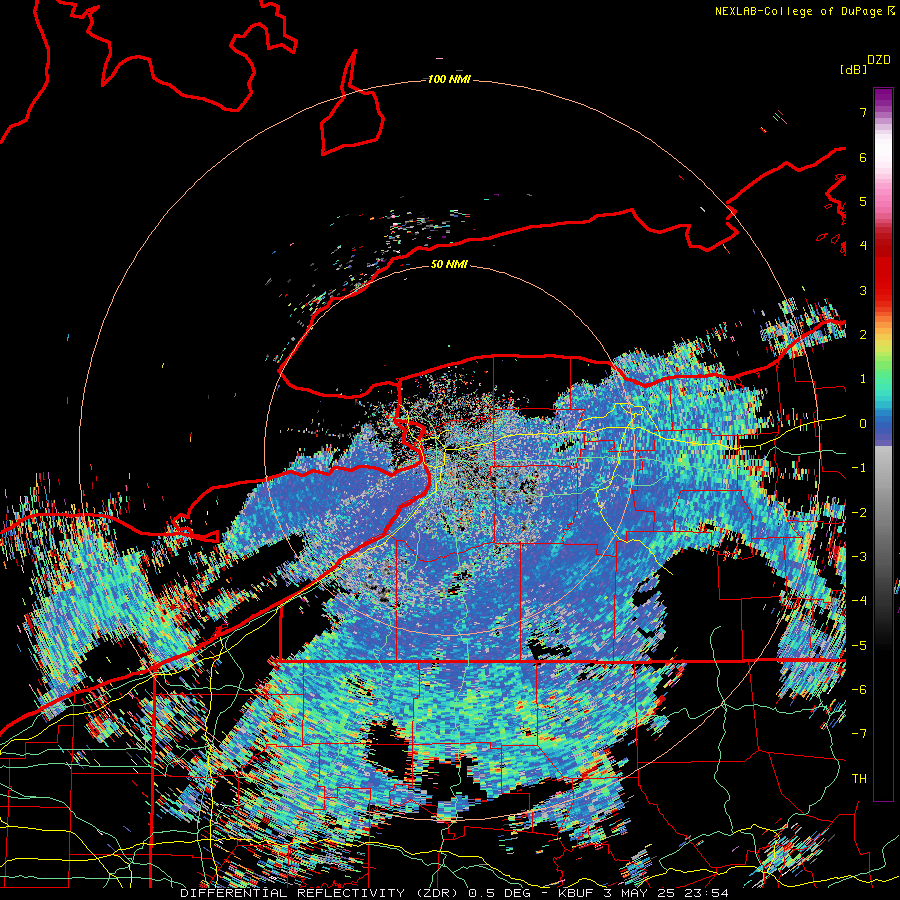Screen dimensions: 900x900
Task: Click the -7 value on the color scale
Action: click(x=859, y=734)
